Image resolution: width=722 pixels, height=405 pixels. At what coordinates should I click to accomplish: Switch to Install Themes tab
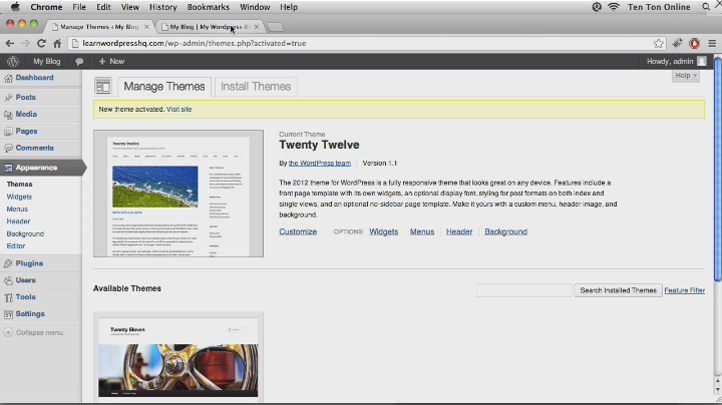pyautogui.click(x=256, y=87)
